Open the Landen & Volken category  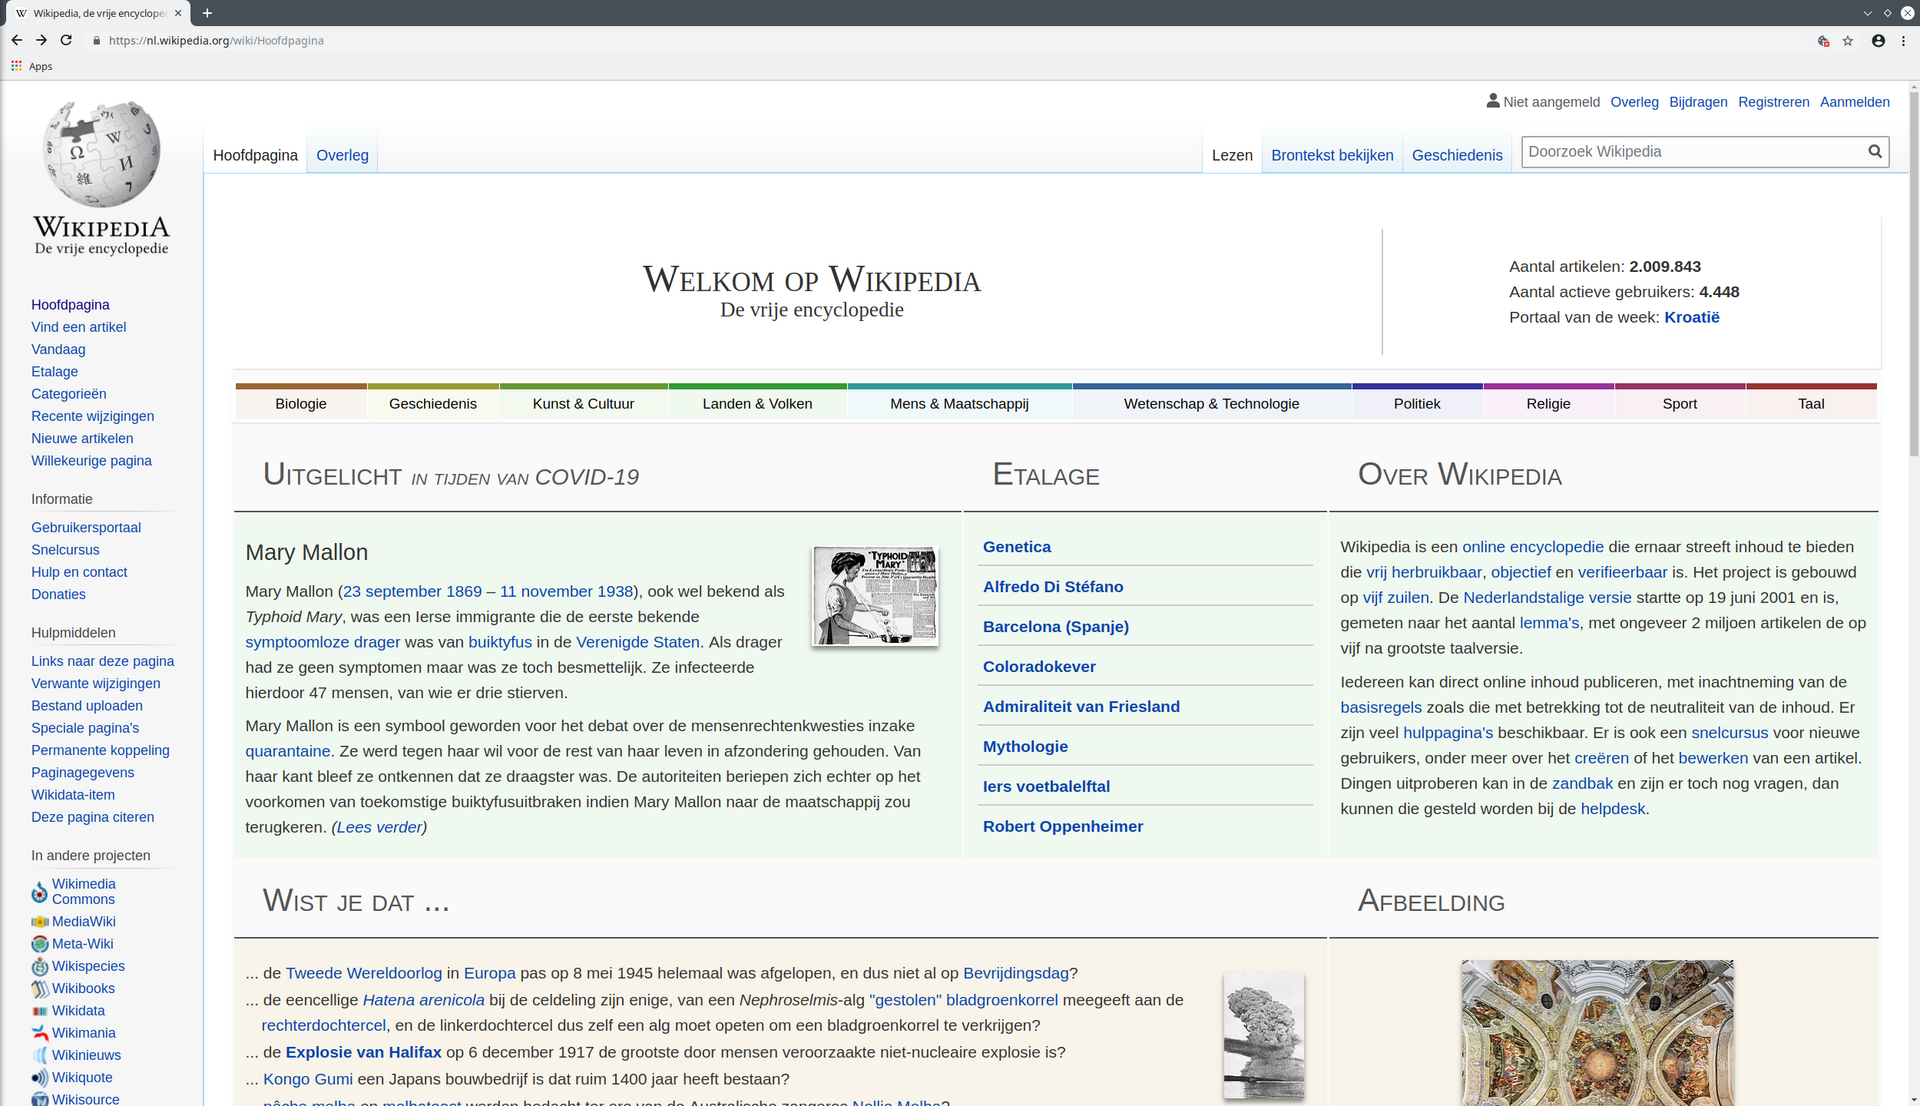pyautogui.click(x=757, y=404)
